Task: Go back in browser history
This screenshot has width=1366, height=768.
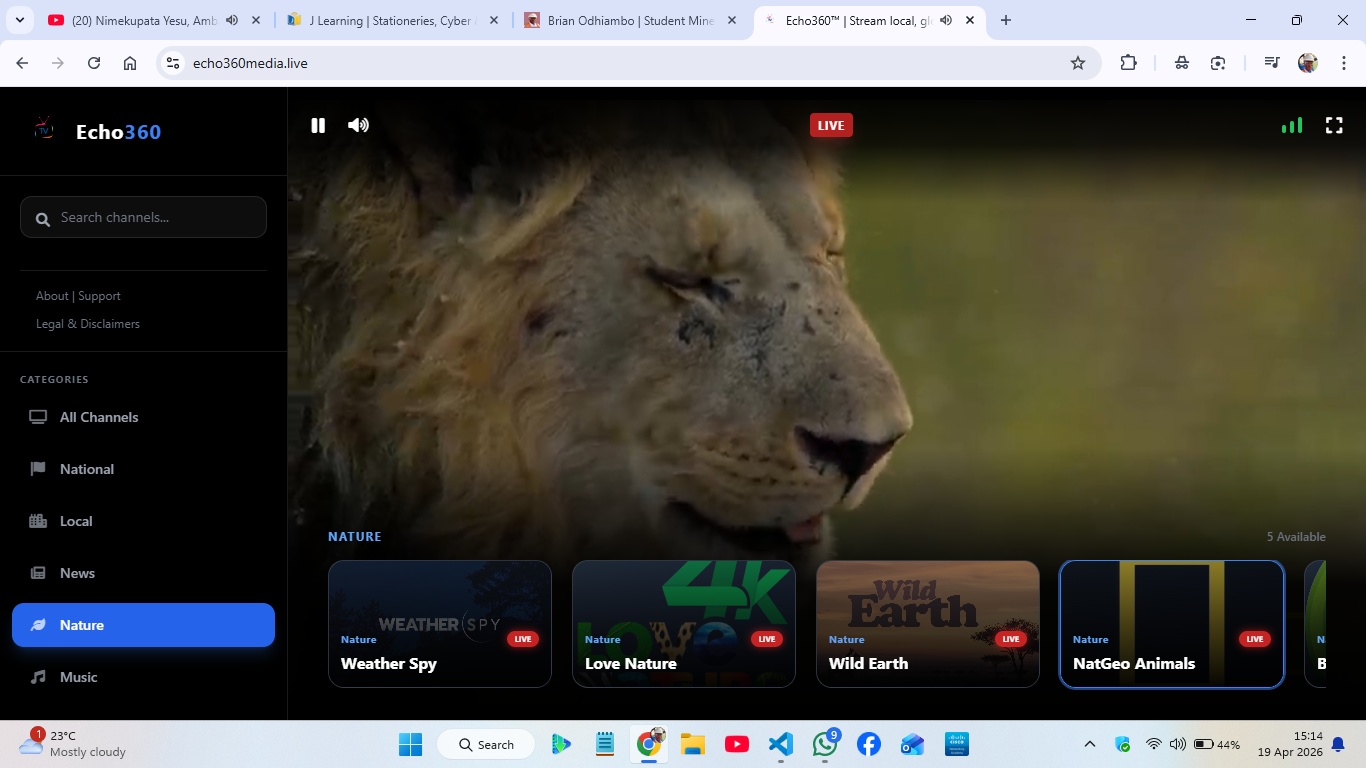Action: click(22, 63)
